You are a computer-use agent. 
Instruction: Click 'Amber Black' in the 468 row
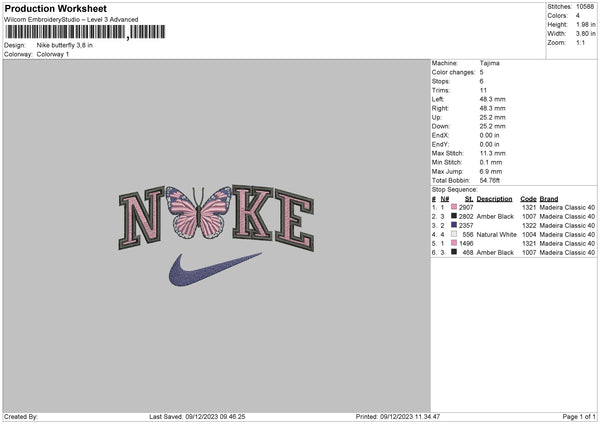tap(495, 253)
